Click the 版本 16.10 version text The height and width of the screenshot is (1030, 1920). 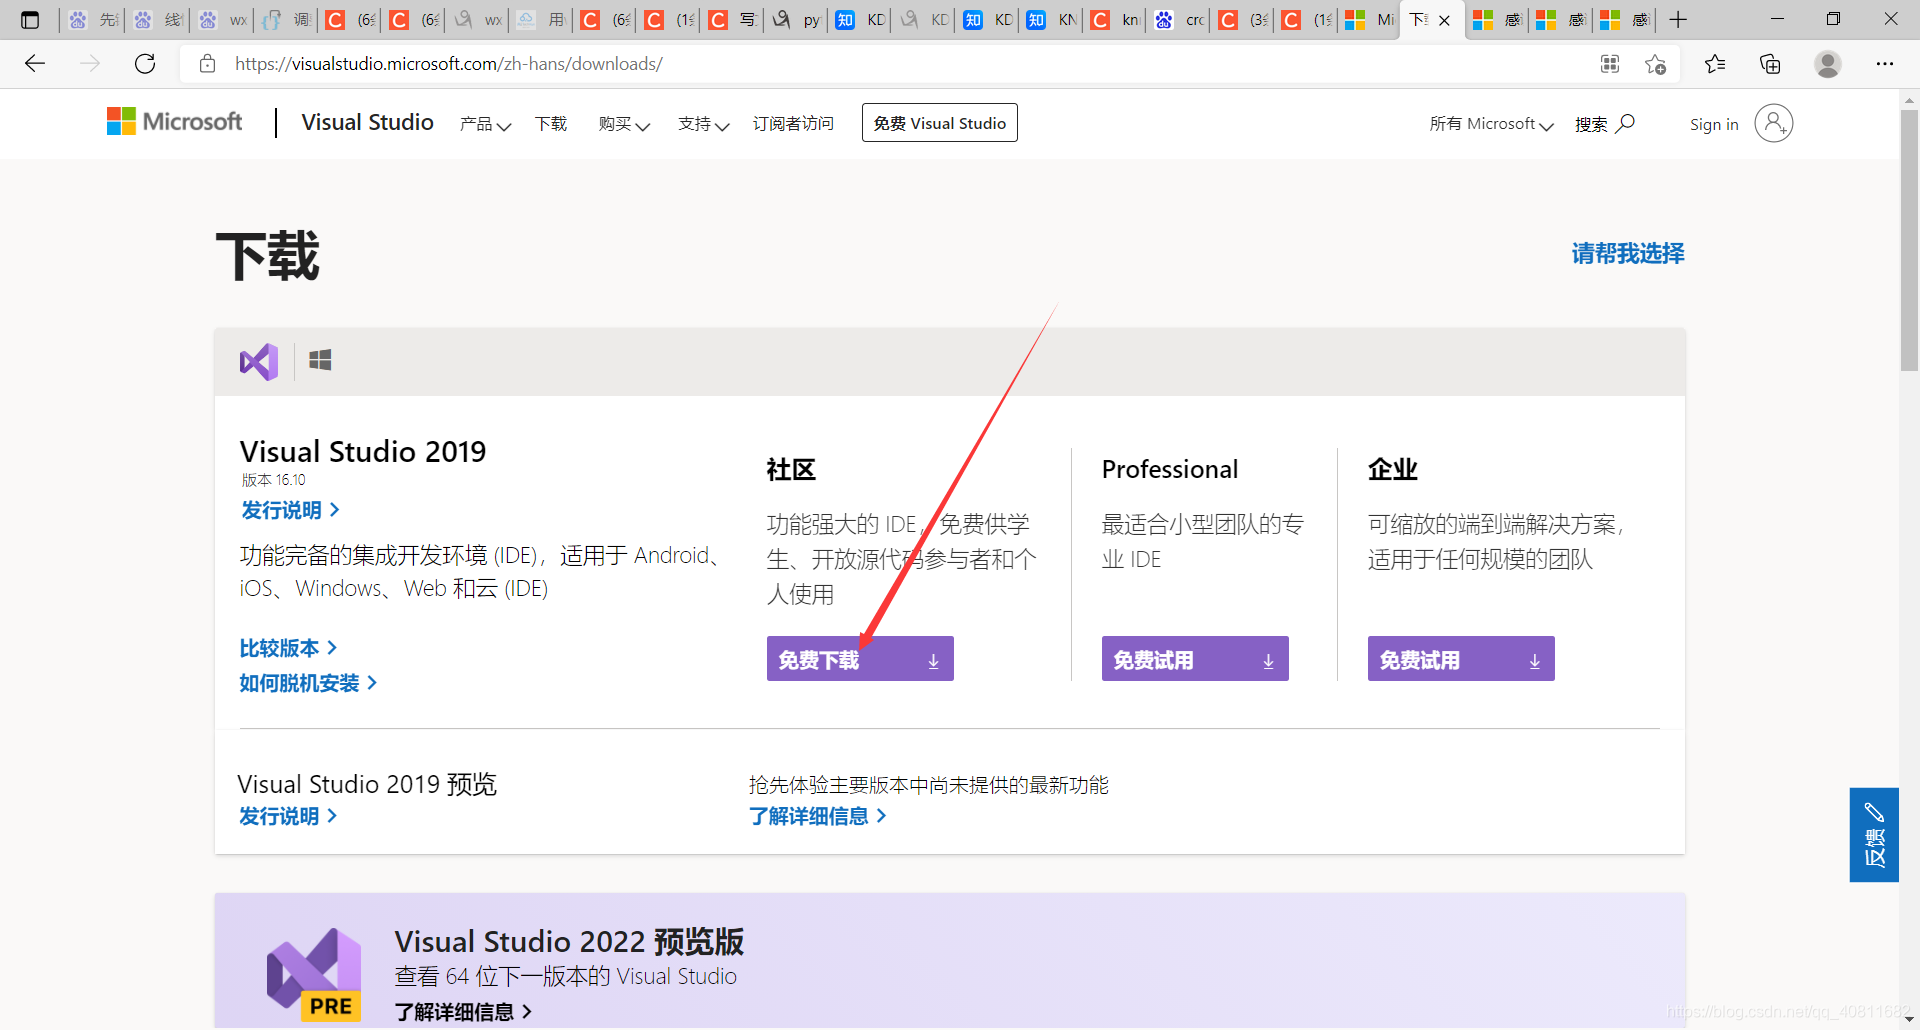pyautogui.click(x=274, y=480)
